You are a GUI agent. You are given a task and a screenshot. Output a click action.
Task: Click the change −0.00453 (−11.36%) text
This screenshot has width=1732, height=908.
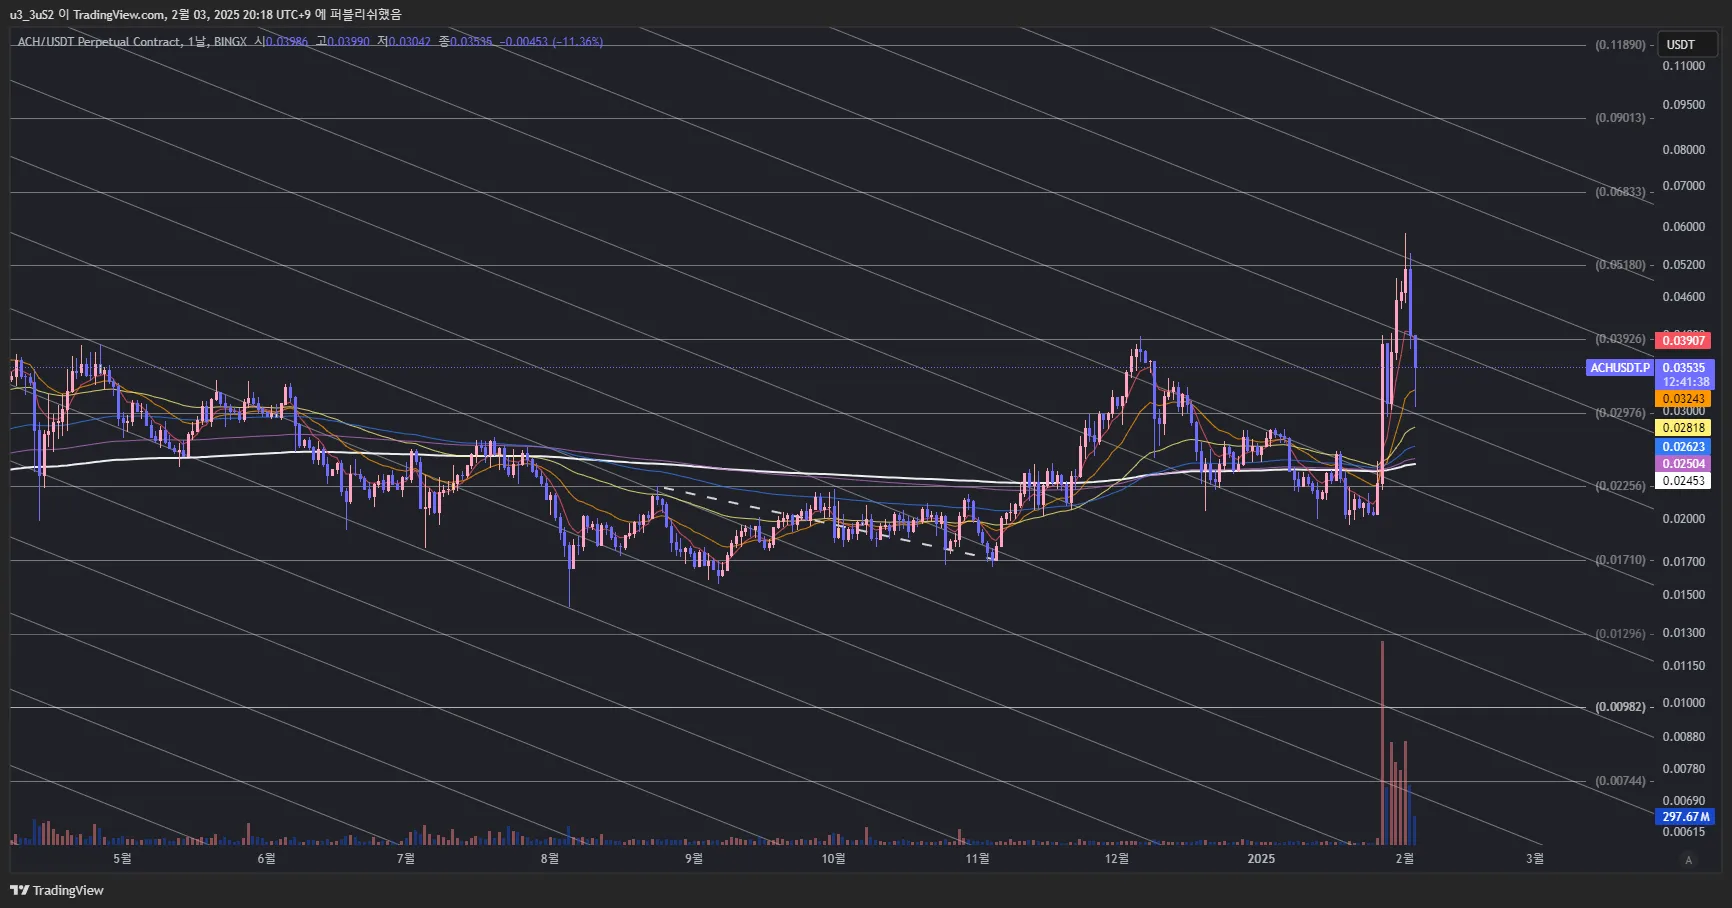tap(552, 42)
